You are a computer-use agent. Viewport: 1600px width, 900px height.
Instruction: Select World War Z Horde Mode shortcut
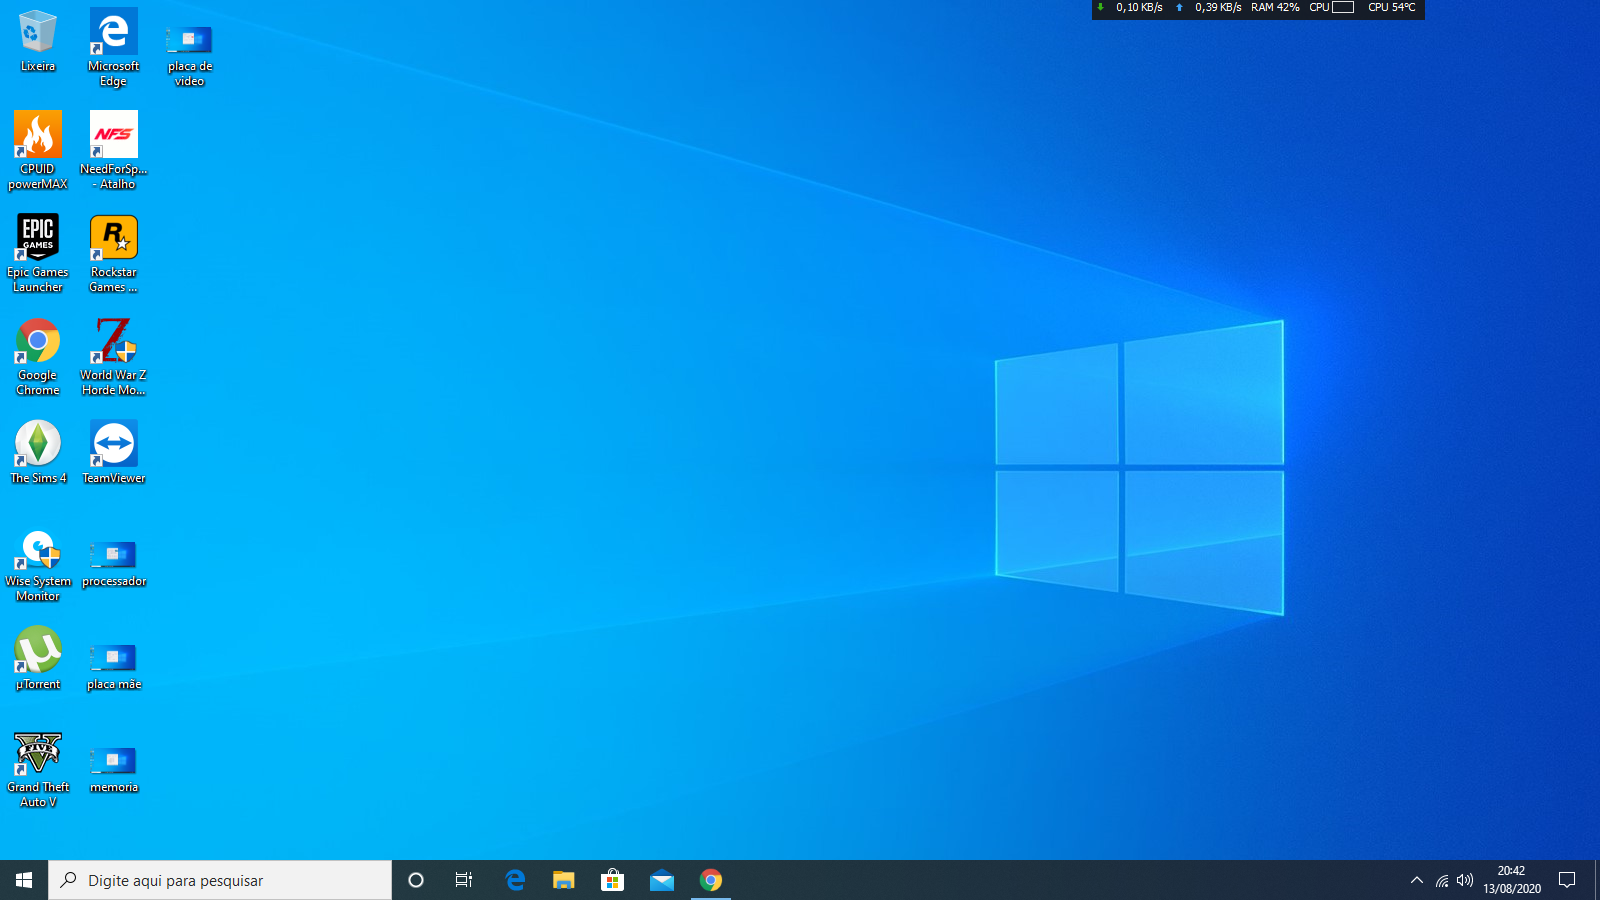tap(114, 356)
